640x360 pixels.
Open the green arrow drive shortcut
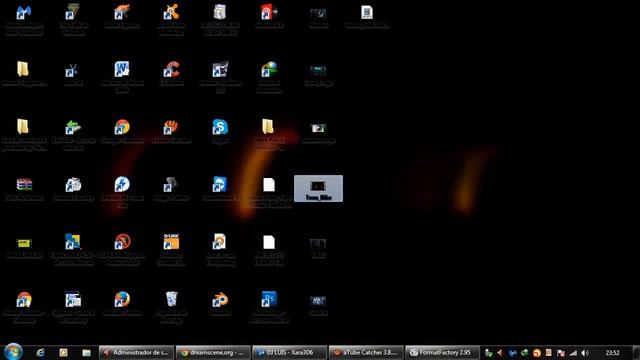tap(73, 127)
